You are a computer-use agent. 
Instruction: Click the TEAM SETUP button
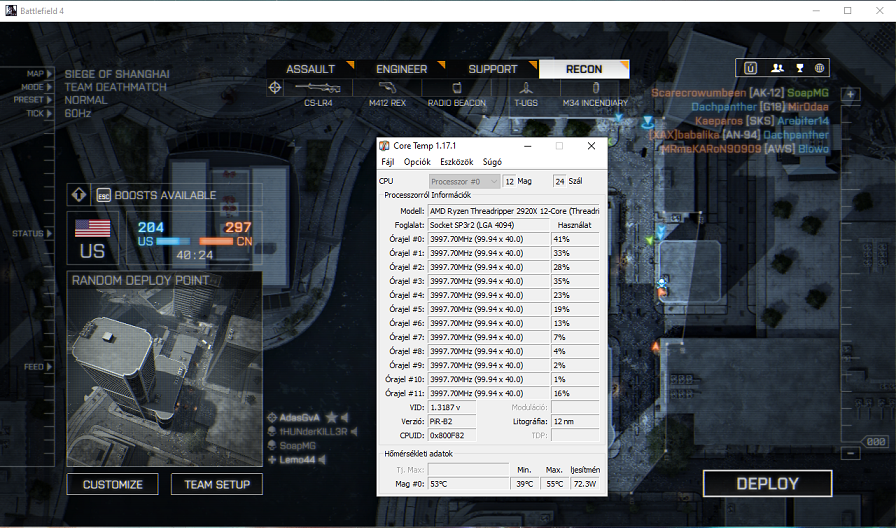click(x=217, y=485)
